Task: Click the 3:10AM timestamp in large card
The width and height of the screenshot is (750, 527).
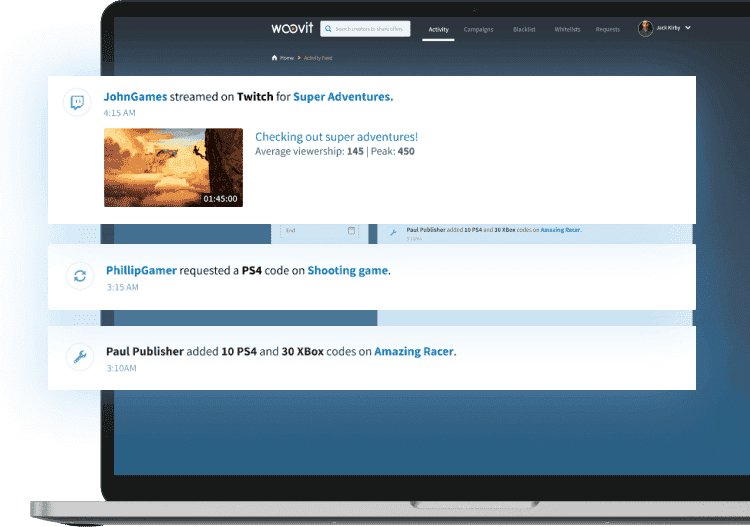Action: click(x=121, y=368)
